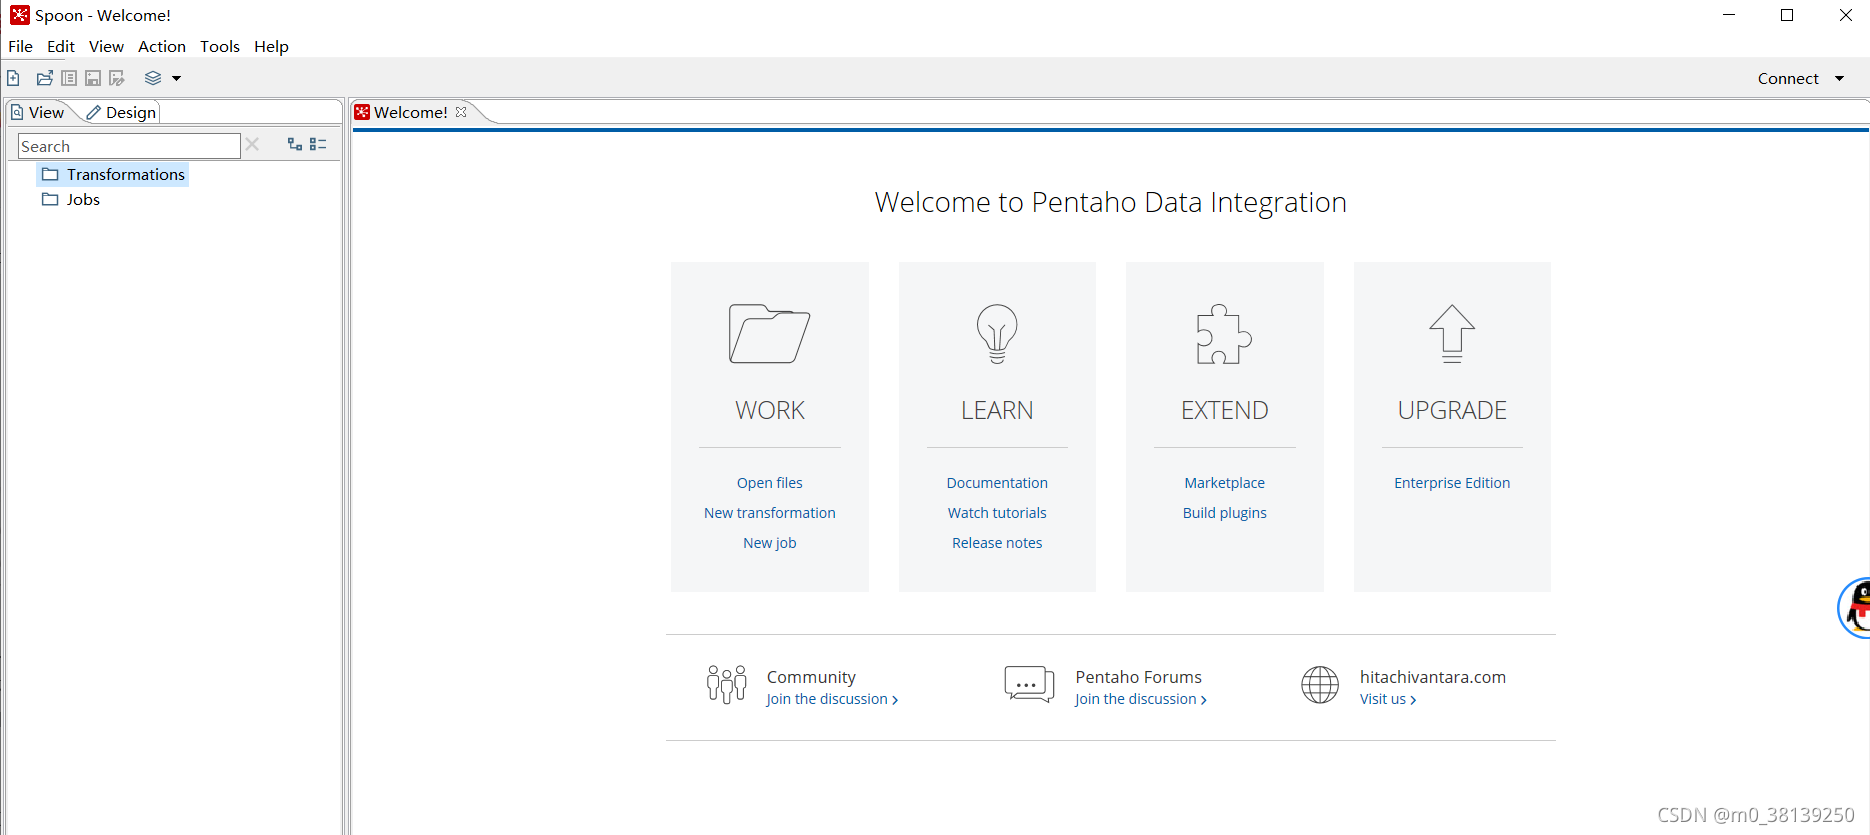Click the Community people icon
This screenshot has width=1870, height=835.
point(727,685)
